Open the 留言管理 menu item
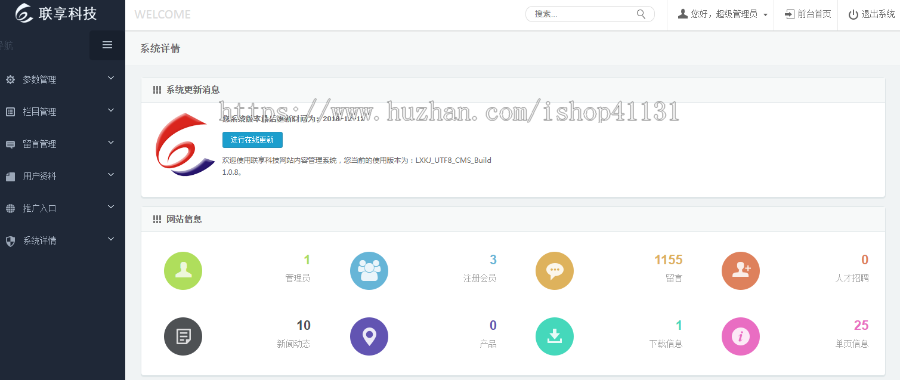Image resolution: width=900 pixels, height=380 pixels. [62, 144]
